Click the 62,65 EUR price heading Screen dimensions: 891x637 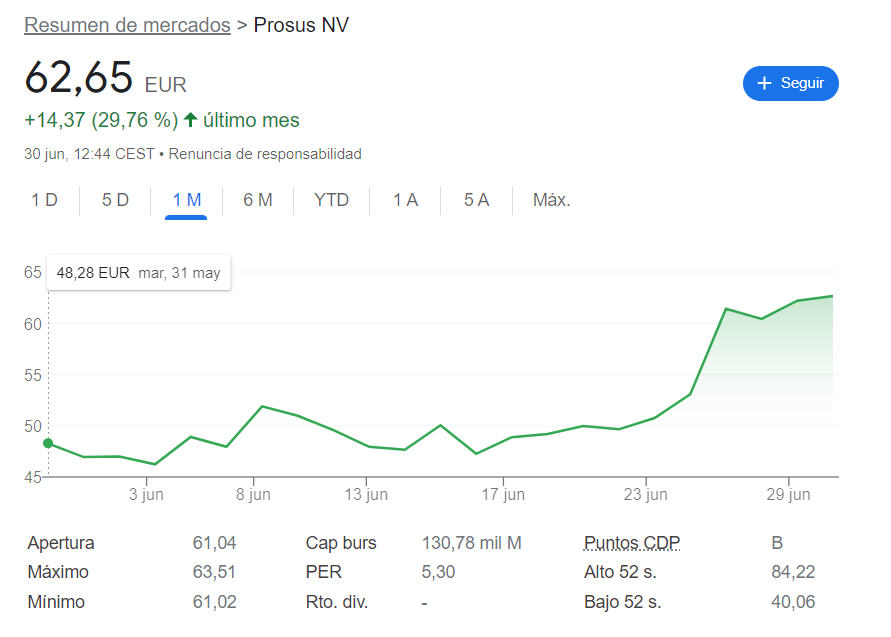(106, 78)
